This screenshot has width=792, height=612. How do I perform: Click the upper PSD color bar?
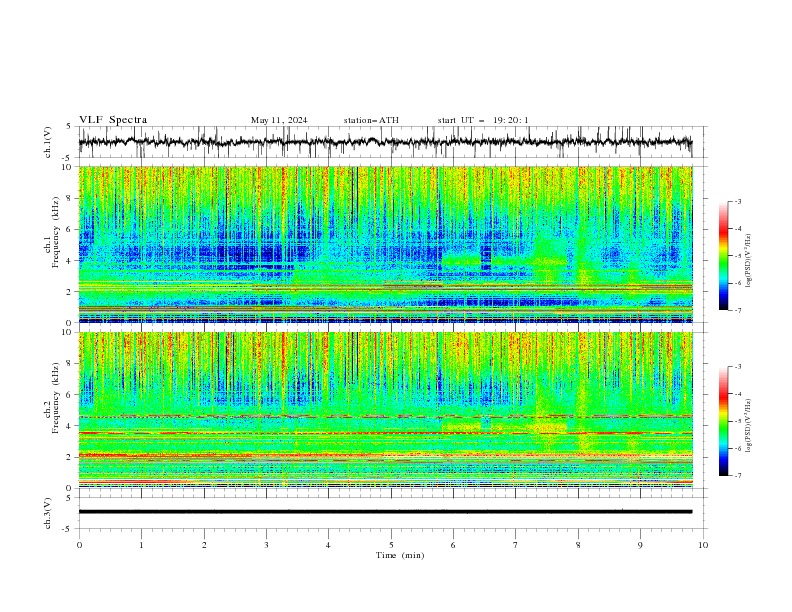pos(723,255)
